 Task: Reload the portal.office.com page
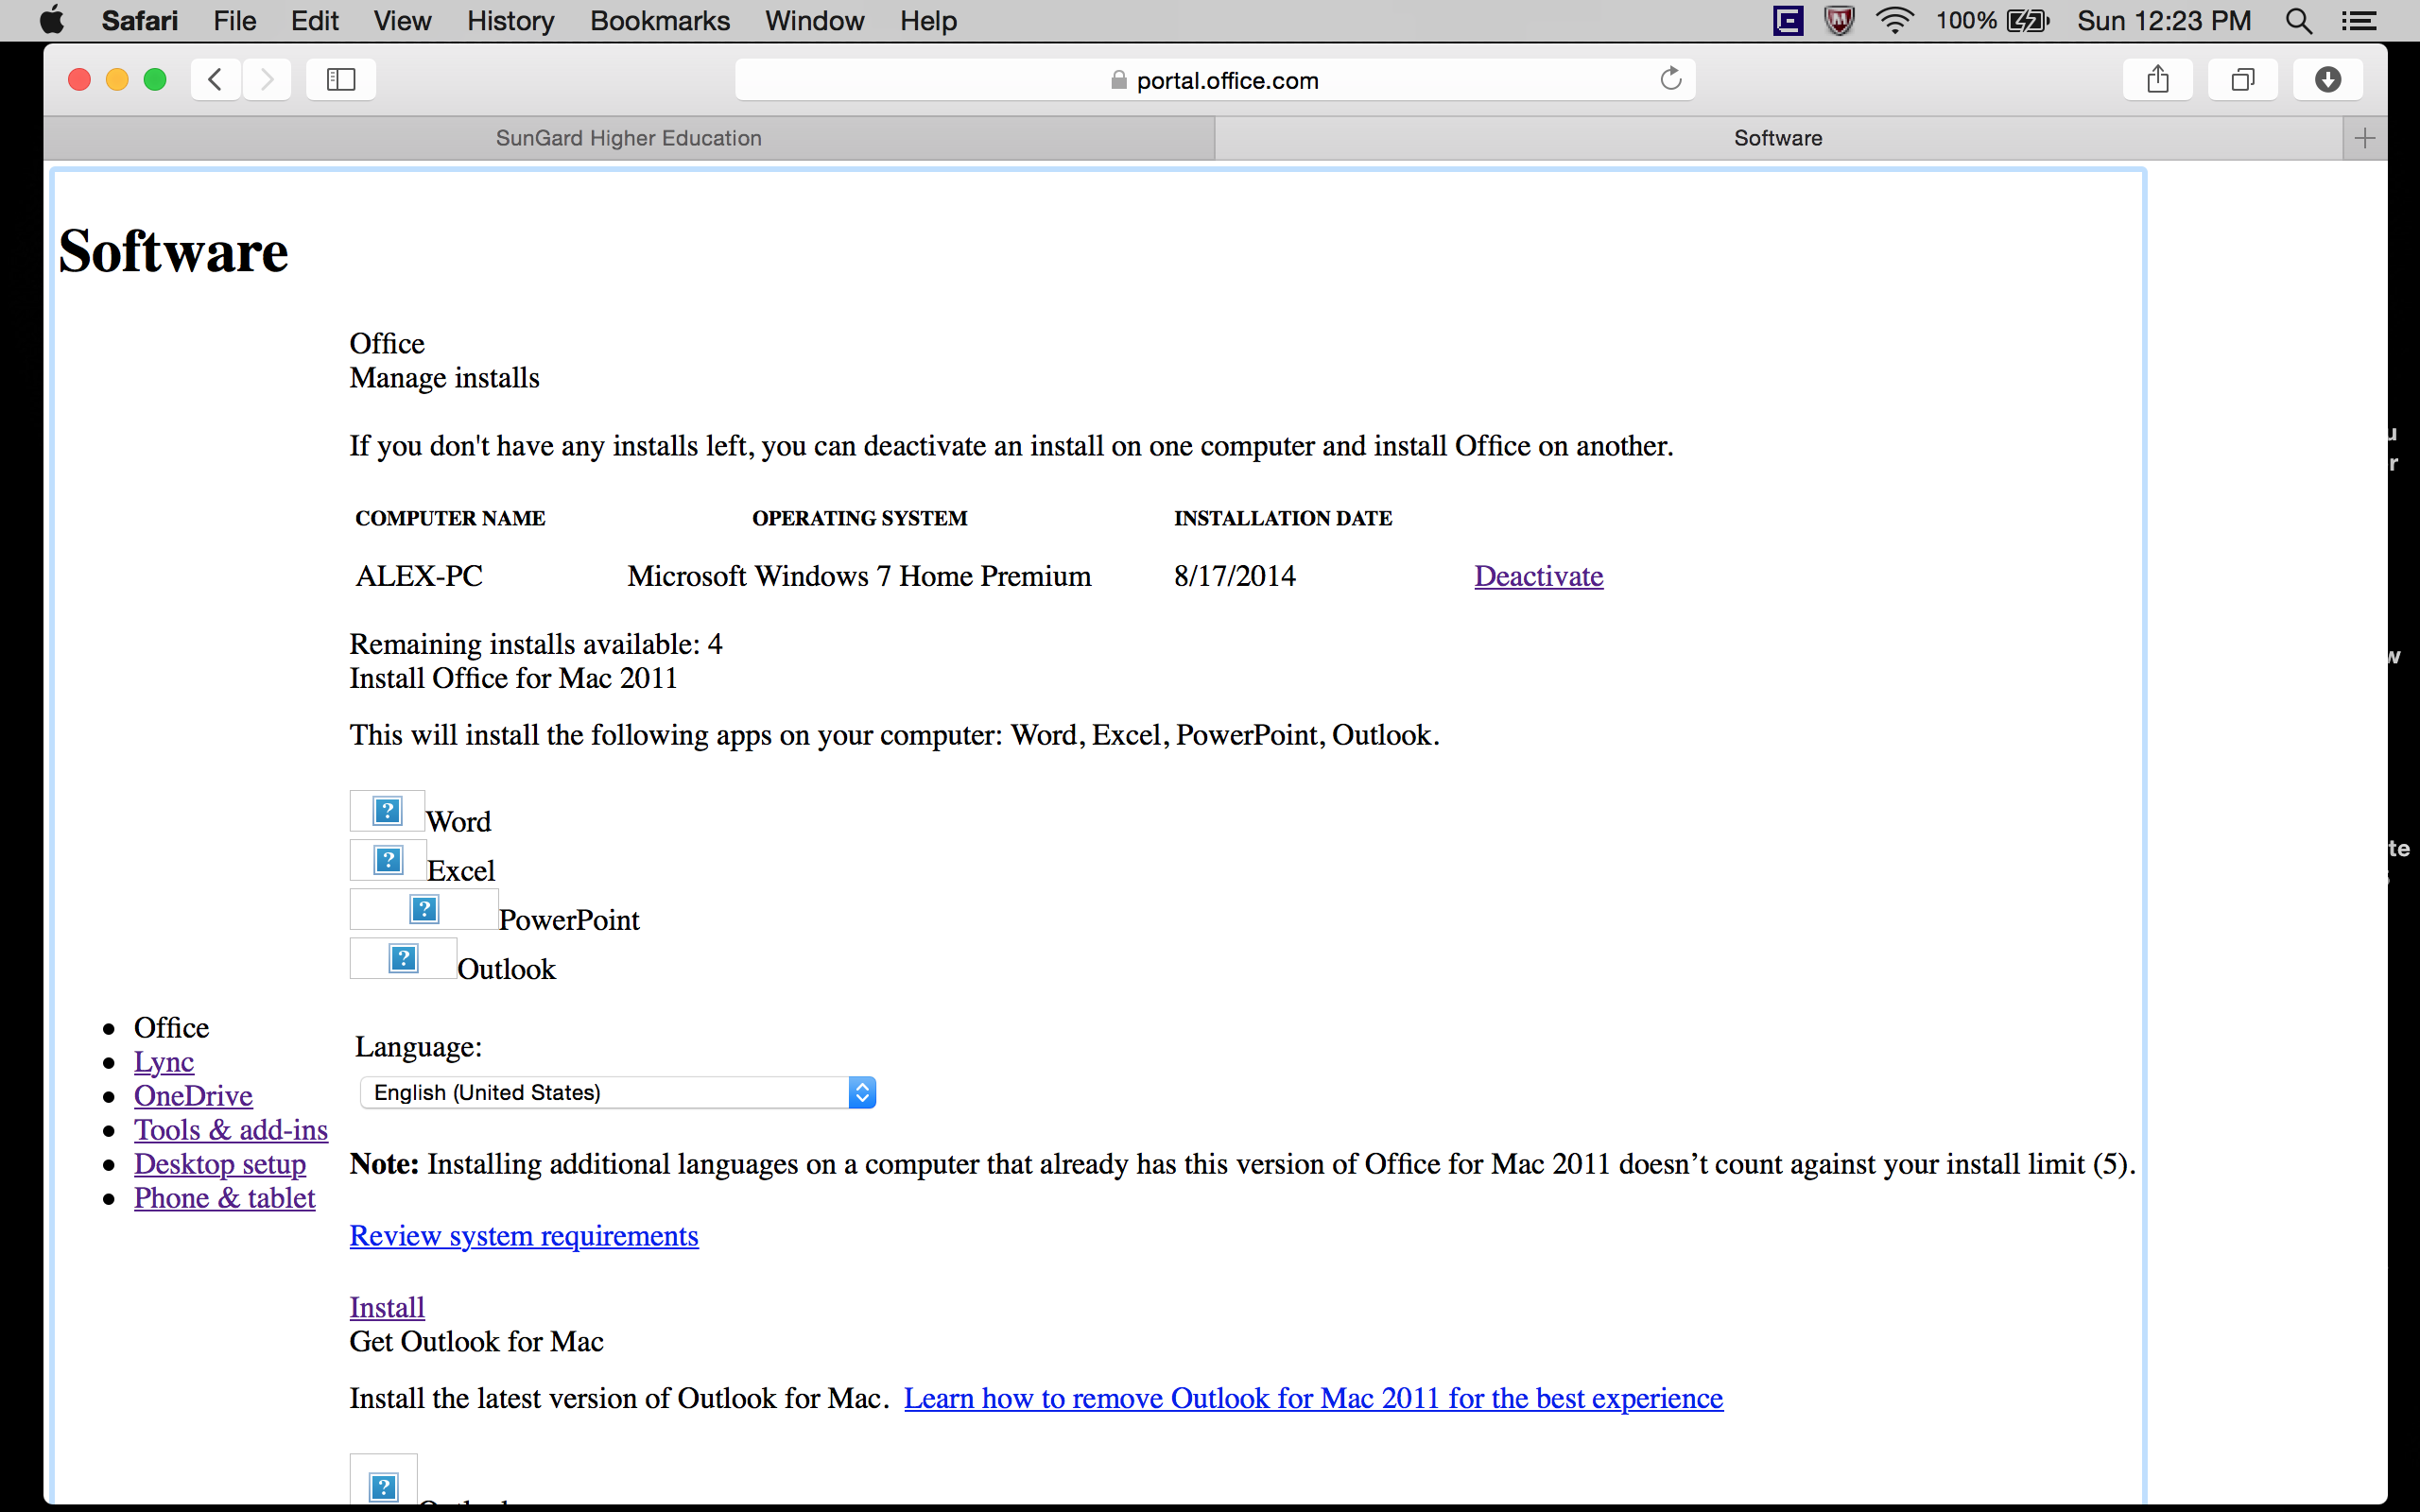pos(1670,79)
